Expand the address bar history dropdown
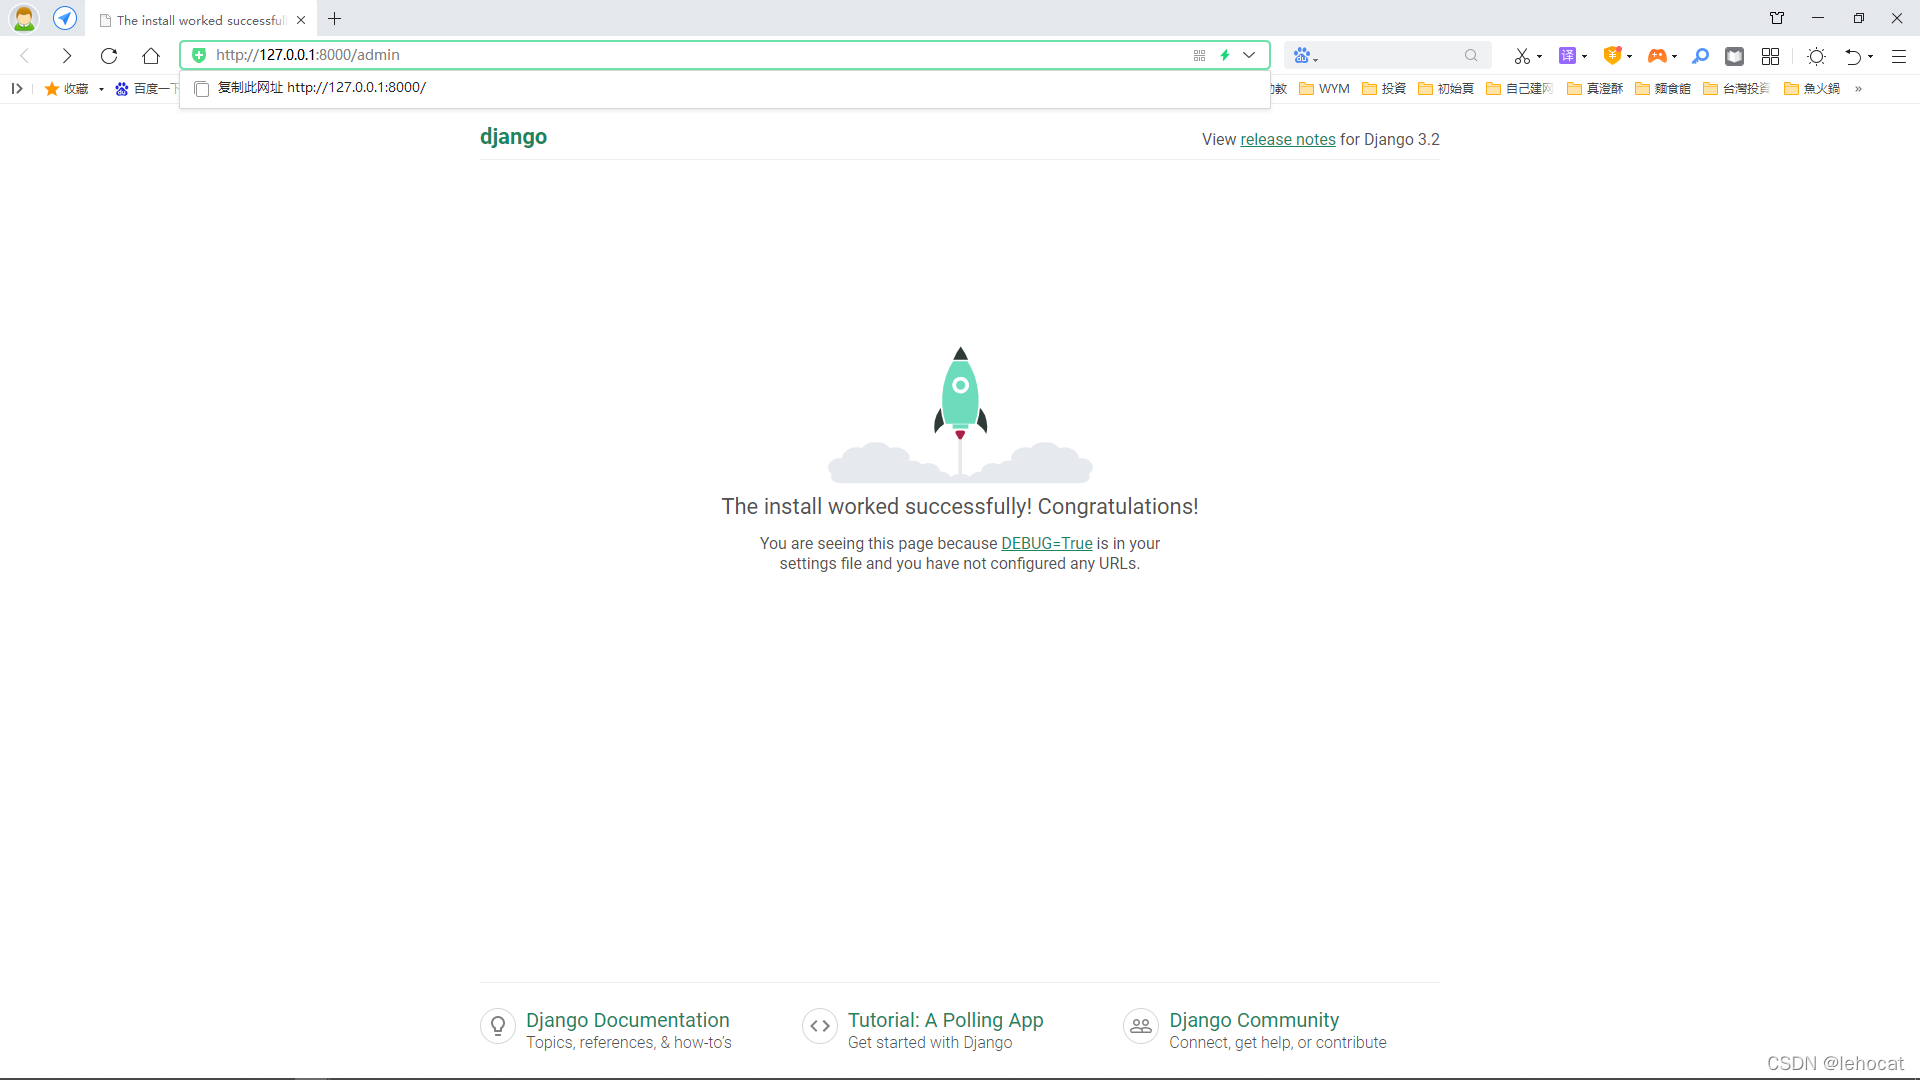 (x=1249, y=55)
